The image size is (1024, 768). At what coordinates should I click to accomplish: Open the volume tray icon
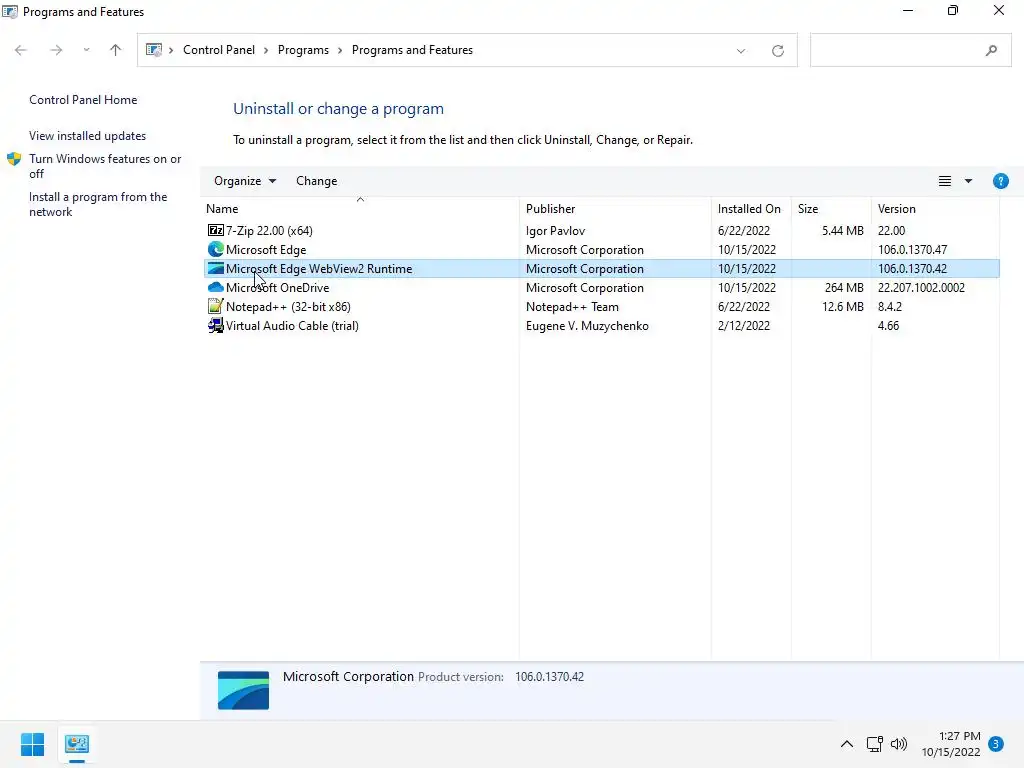click(x=899, y=744)
